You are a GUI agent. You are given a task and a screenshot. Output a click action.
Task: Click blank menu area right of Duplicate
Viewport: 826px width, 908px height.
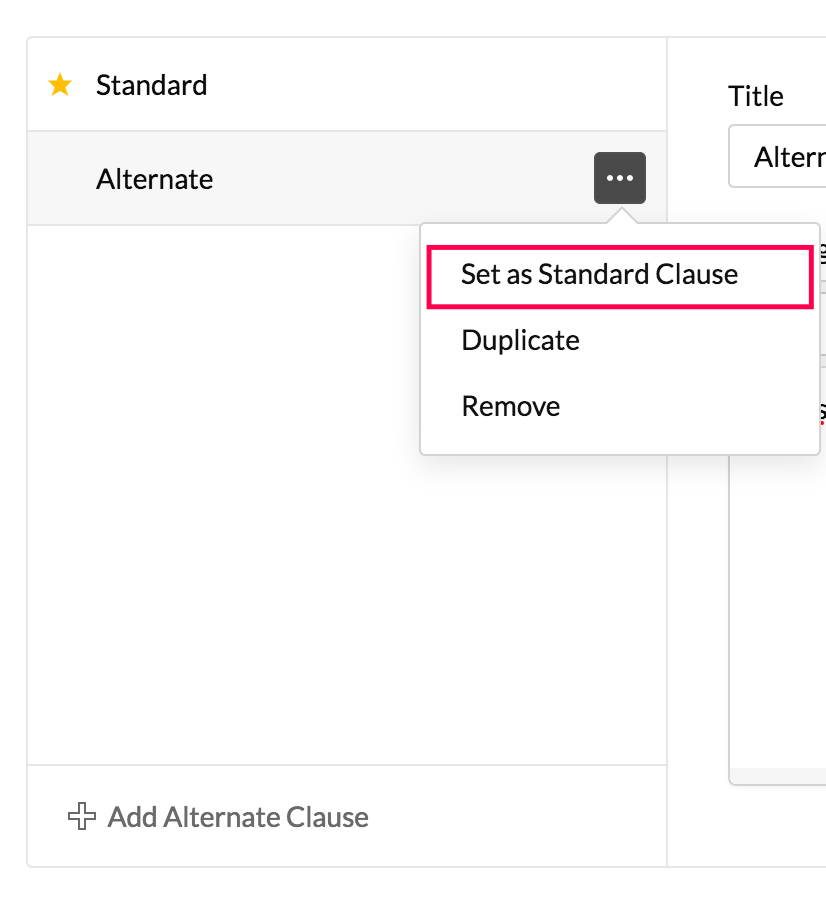(700, 341)
